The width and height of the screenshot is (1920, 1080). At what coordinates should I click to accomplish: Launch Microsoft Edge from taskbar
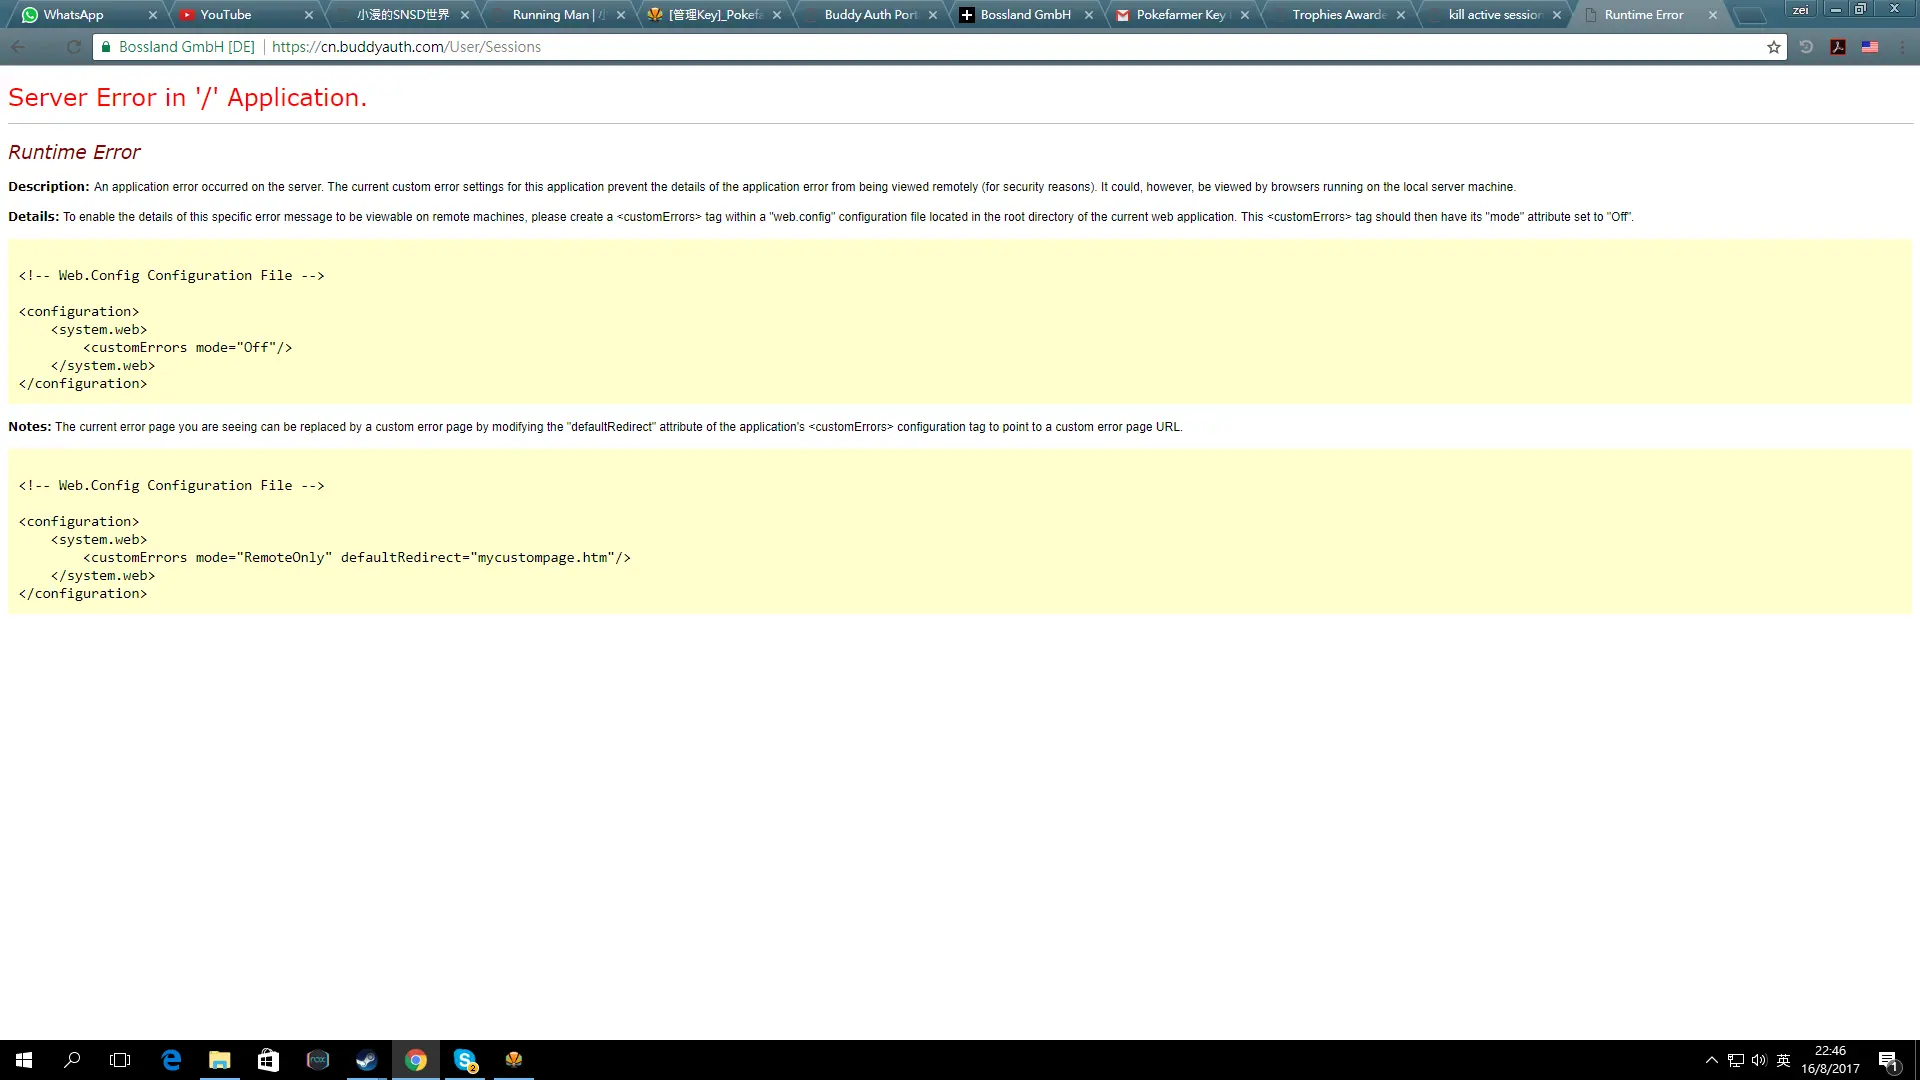tap(171, 1060)
